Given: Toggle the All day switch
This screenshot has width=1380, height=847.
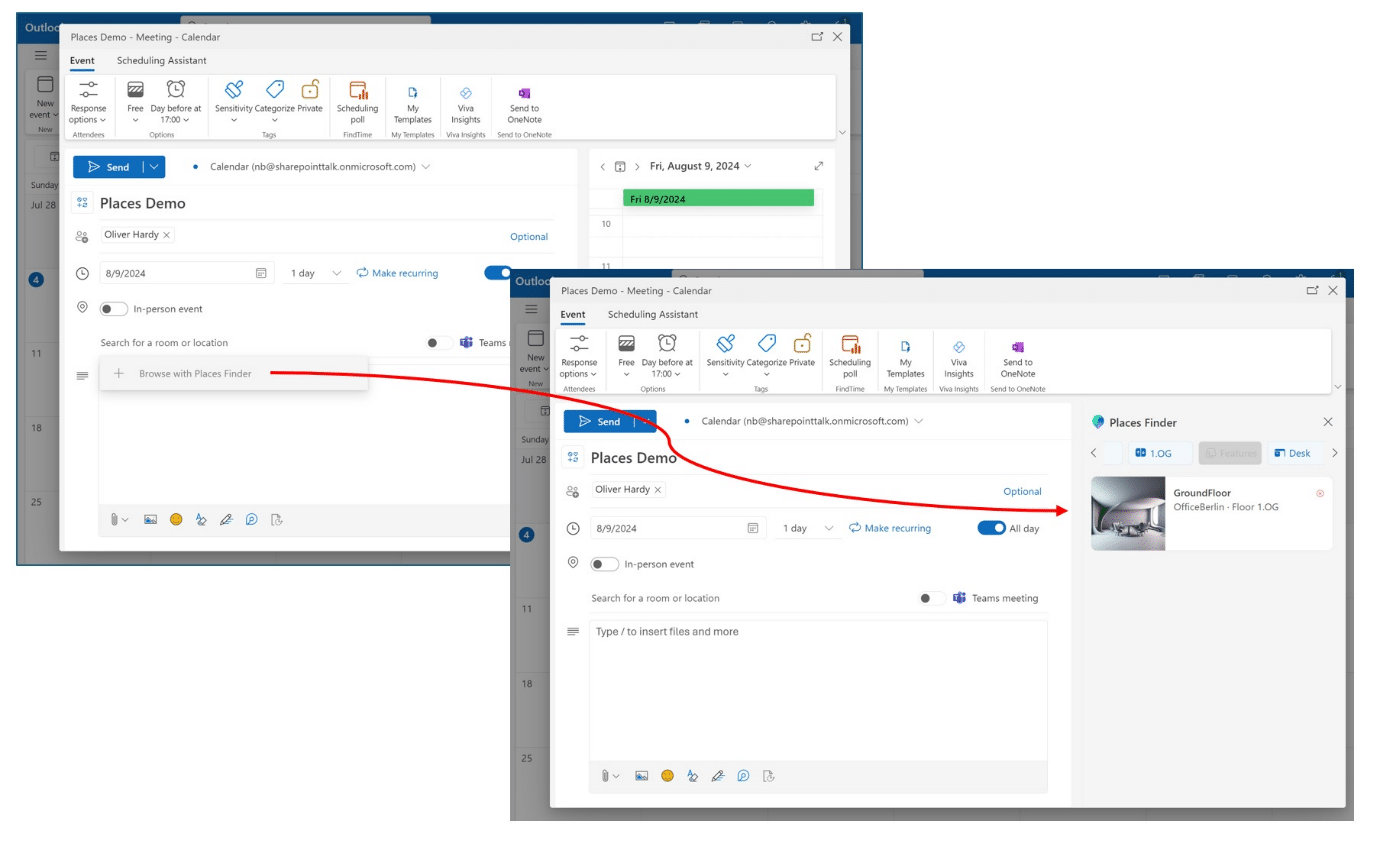Looking at the screenshot, I should (x=991, y=528).
